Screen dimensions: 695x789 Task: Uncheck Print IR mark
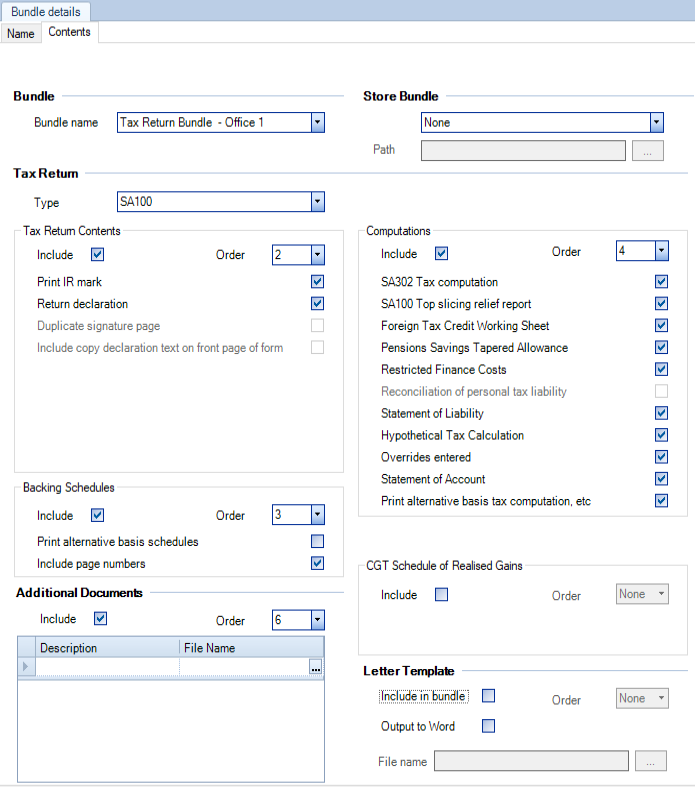click(x=317, y=281)
